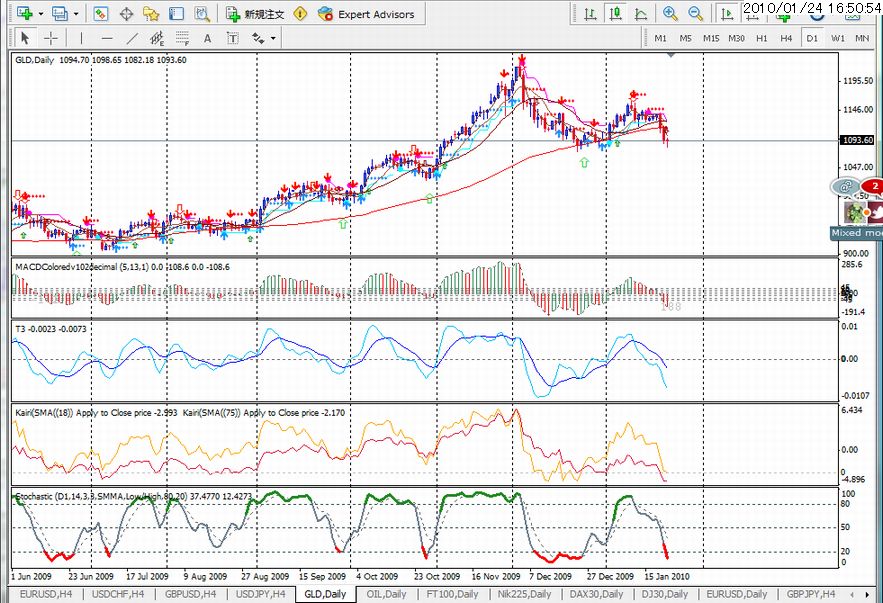Expand the new chart dropdown arrow
The height and width of the screenshot is (603, 883).
coord(41,14)
